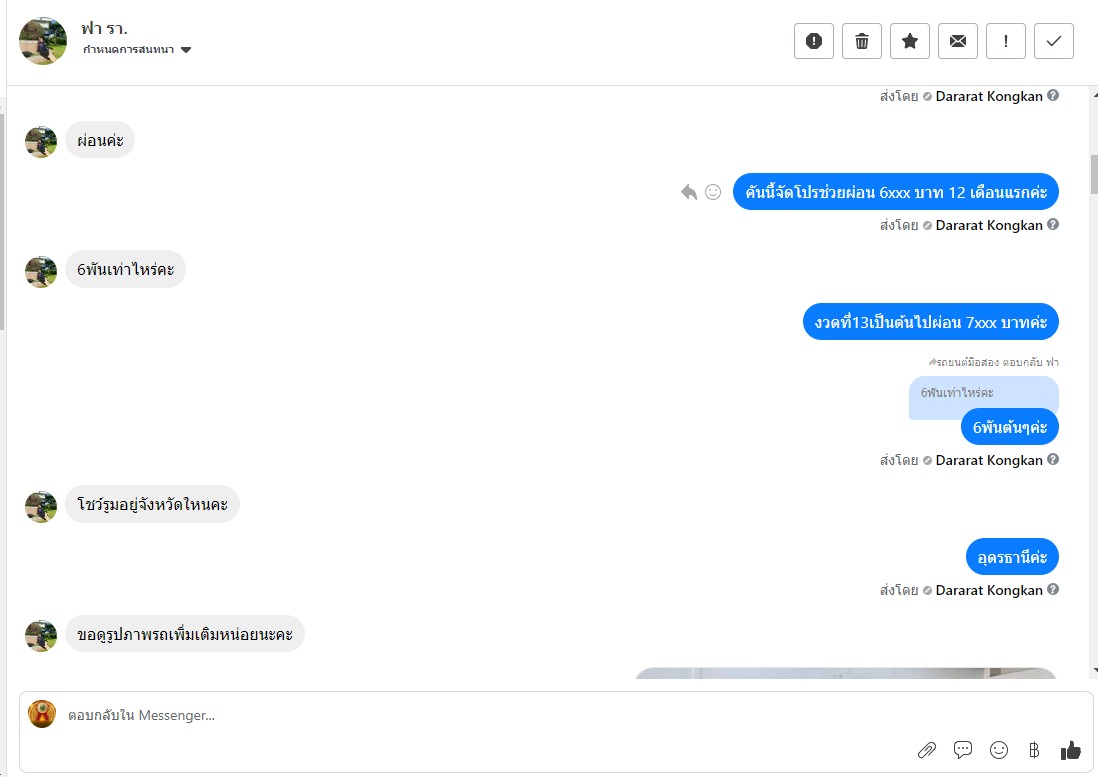This screenshot has height=777, width=1098.
Task: Open the car photo thumbnail at bottom
Action: 845,673
